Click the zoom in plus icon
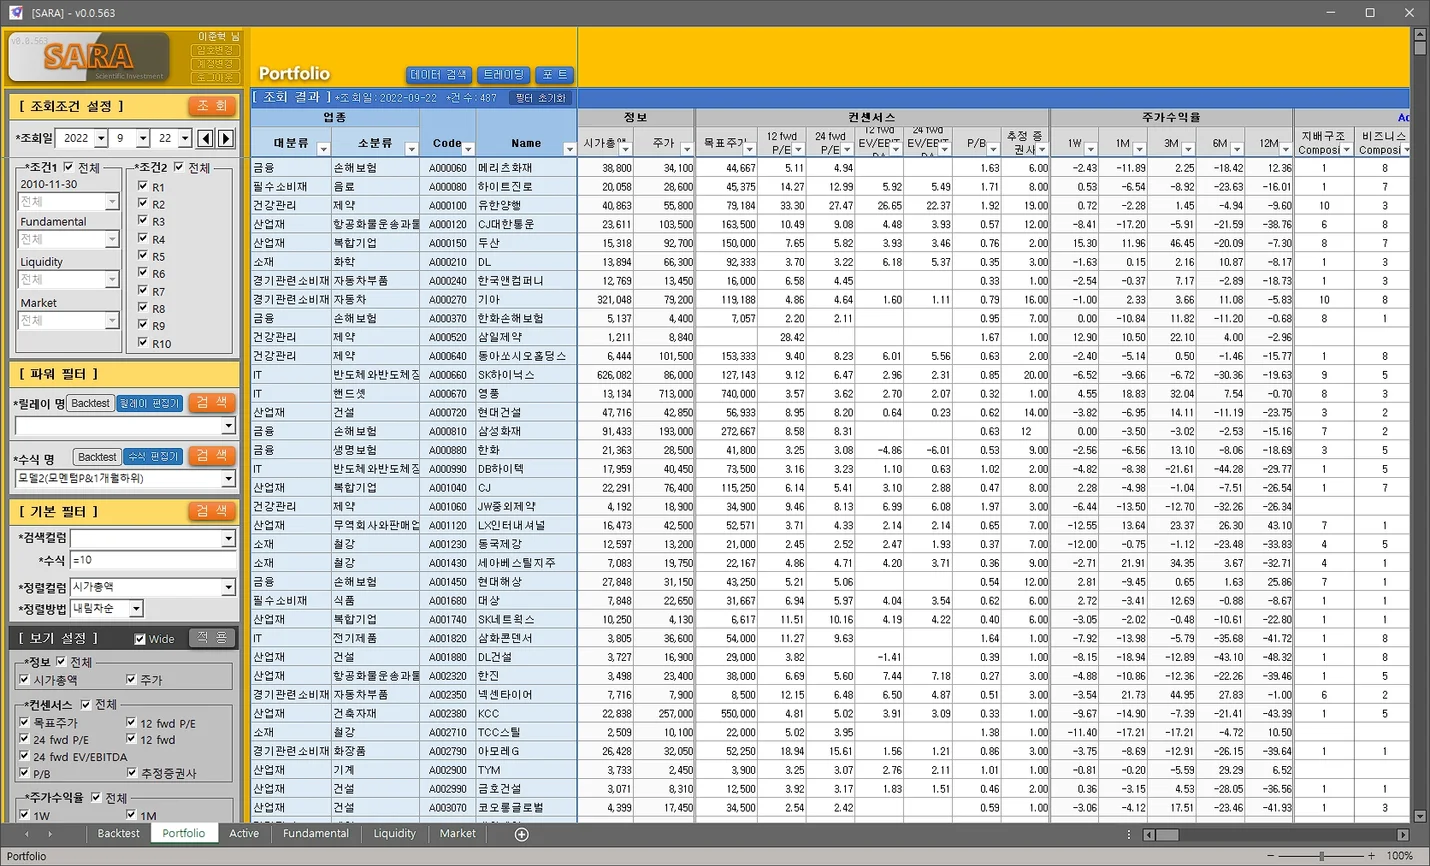 pyautogui.click(x=1371, y=856)
